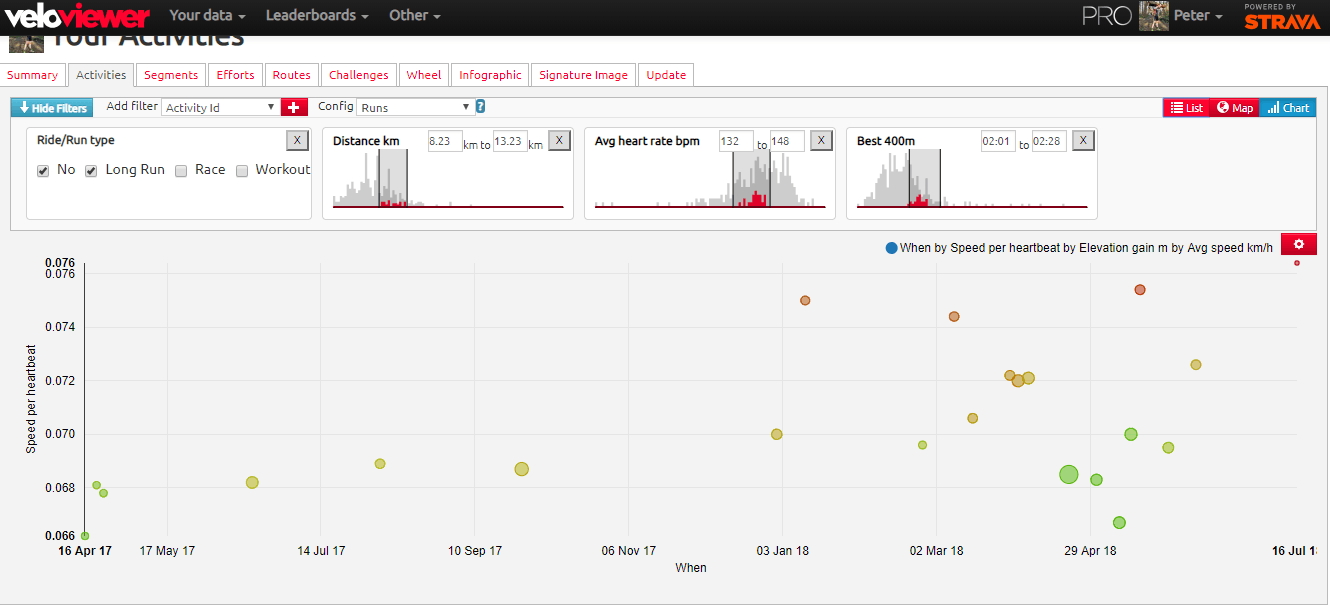Toggle the Long Run checkbox
The image size is (1330, 607).
coord(91,171)
